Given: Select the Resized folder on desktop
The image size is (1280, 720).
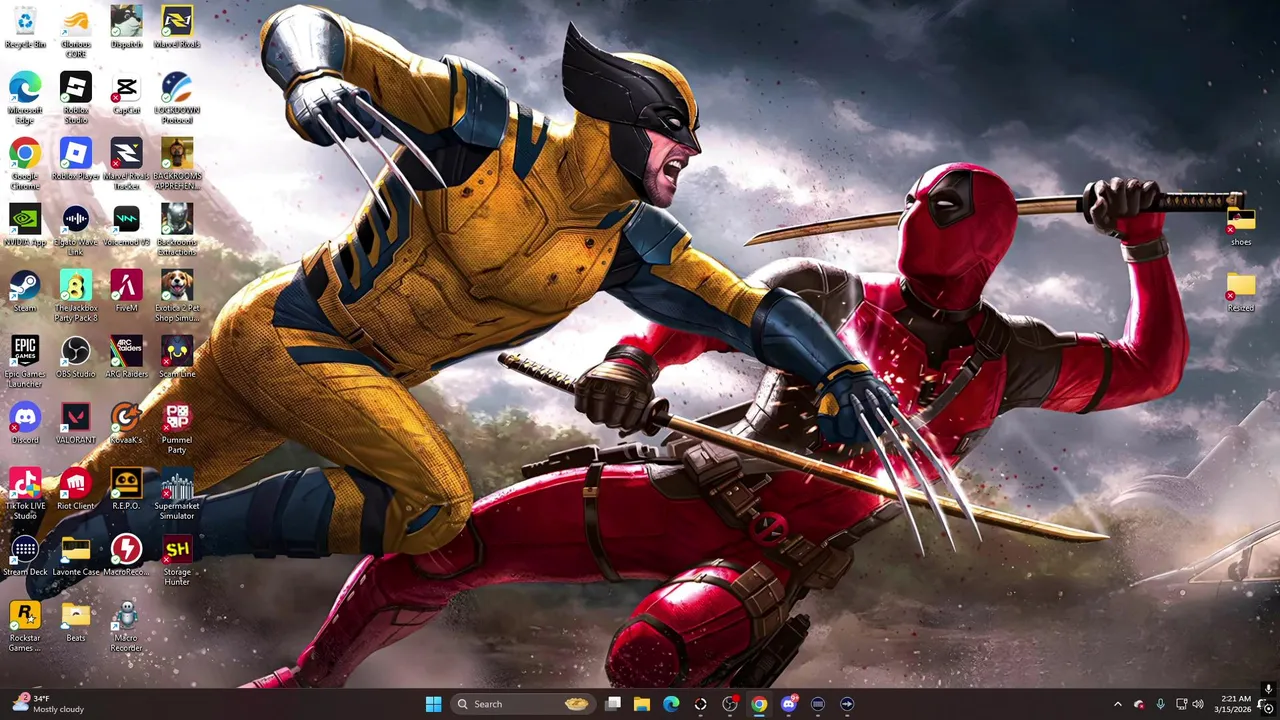Looking at the screenshot, I should [1241, 291].
